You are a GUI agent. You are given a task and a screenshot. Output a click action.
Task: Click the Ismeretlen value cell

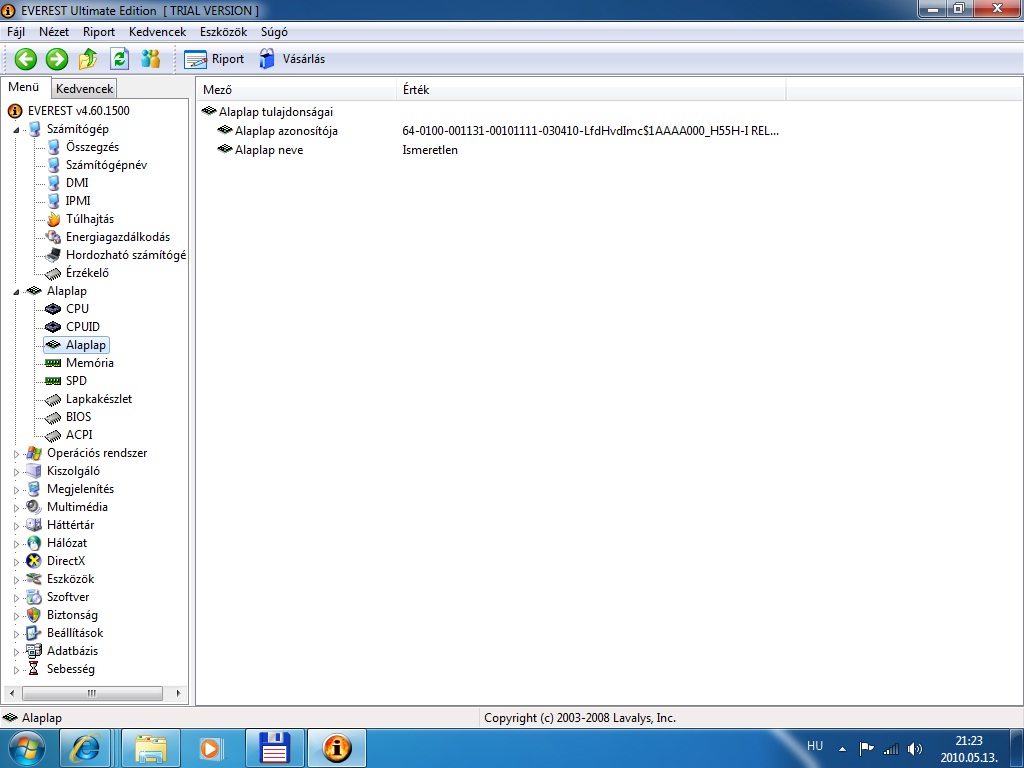[x=430, y=150]
